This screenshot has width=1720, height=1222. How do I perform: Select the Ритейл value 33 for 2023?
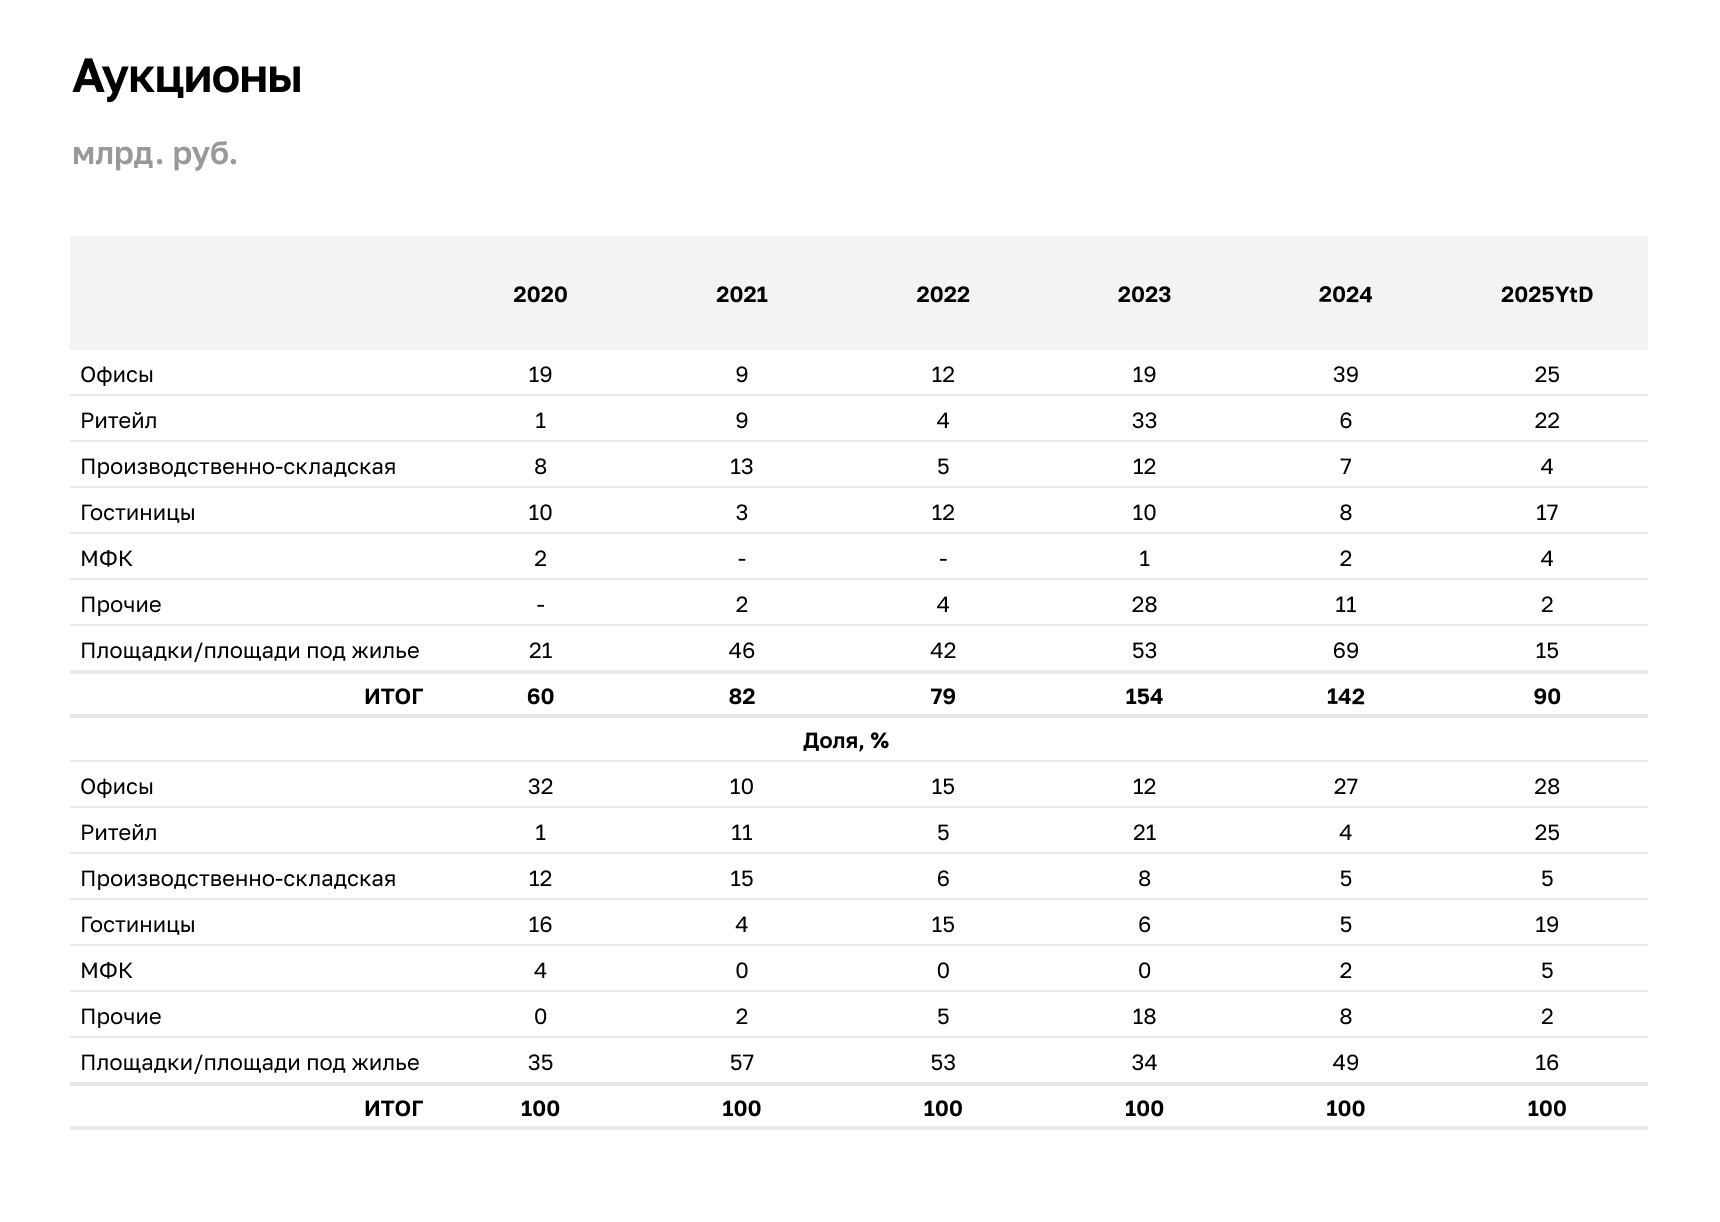click(x=1144, y=421)
